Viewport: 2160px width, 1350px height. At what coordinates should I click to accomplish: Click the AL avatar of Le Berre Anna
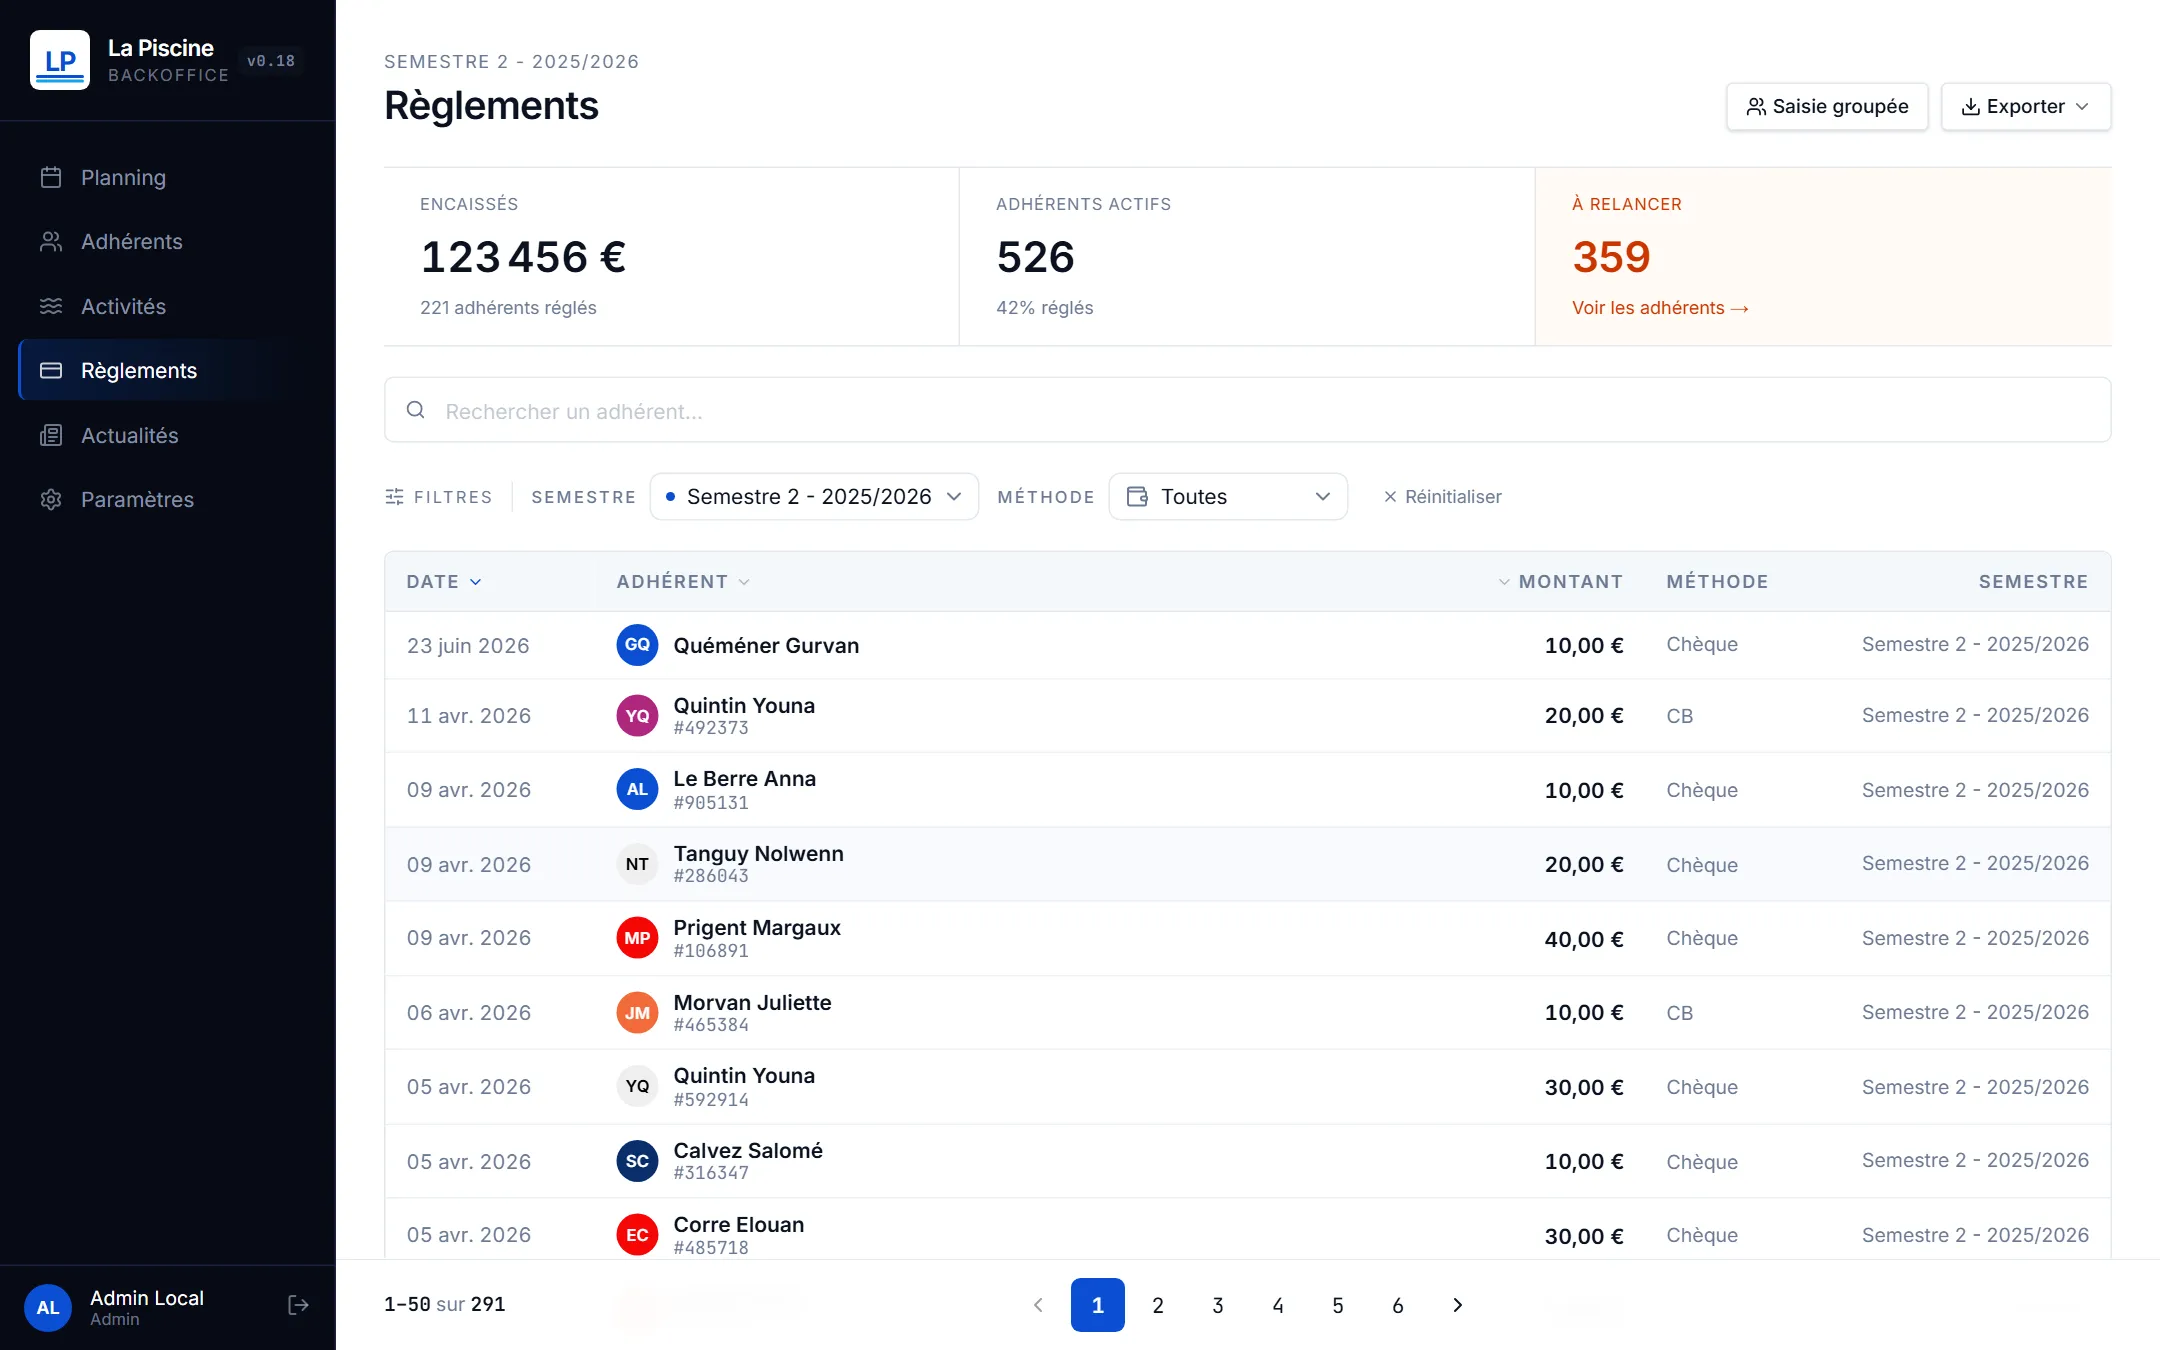pos(637,790)
